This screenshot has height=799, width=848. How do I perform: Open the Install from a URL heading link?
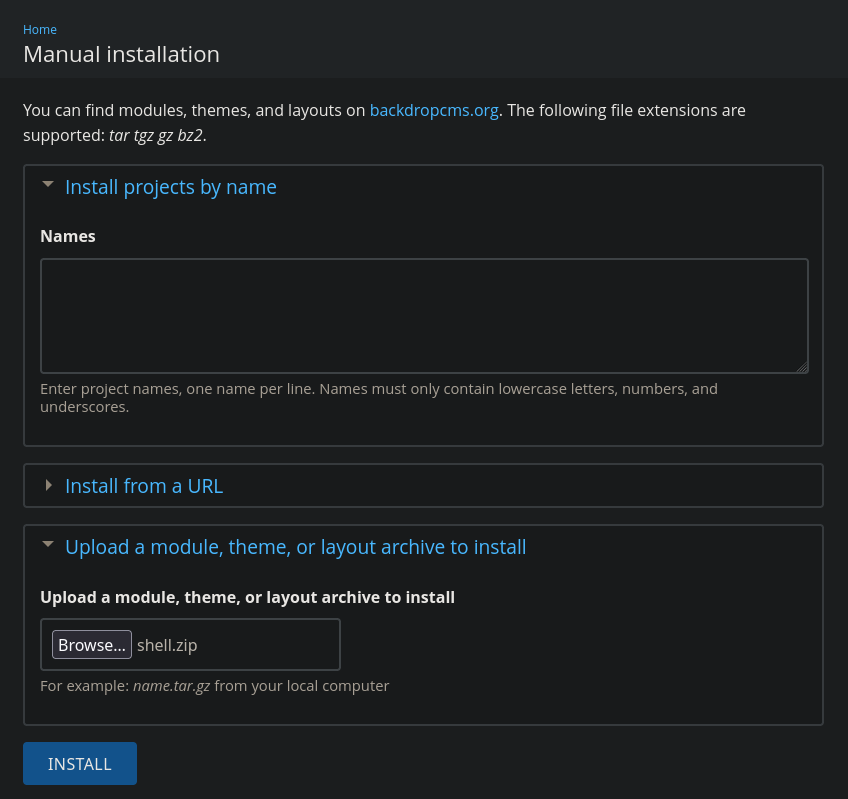coord(144,486)
